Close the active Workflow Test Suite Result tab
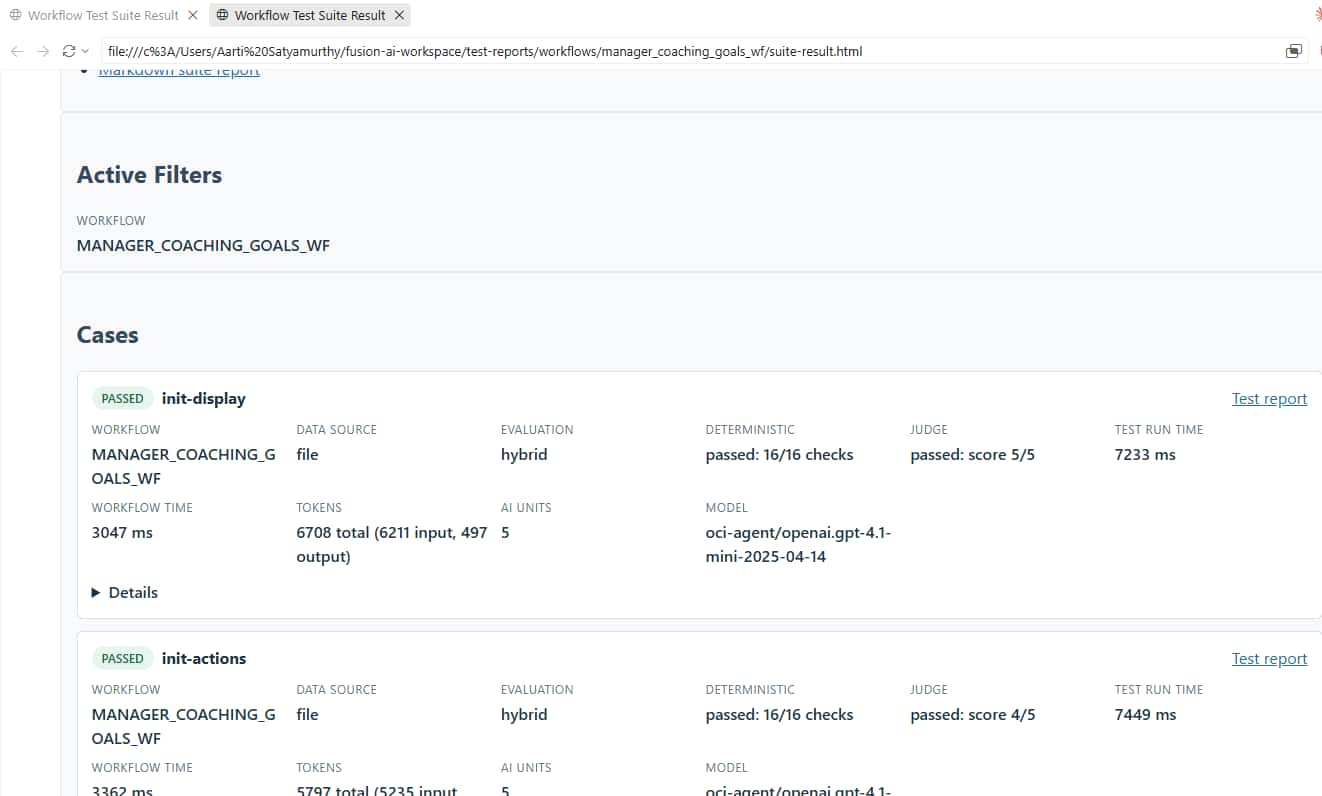Image resolution: width=1322 pixels, height=796 pixels. point(399,15)
